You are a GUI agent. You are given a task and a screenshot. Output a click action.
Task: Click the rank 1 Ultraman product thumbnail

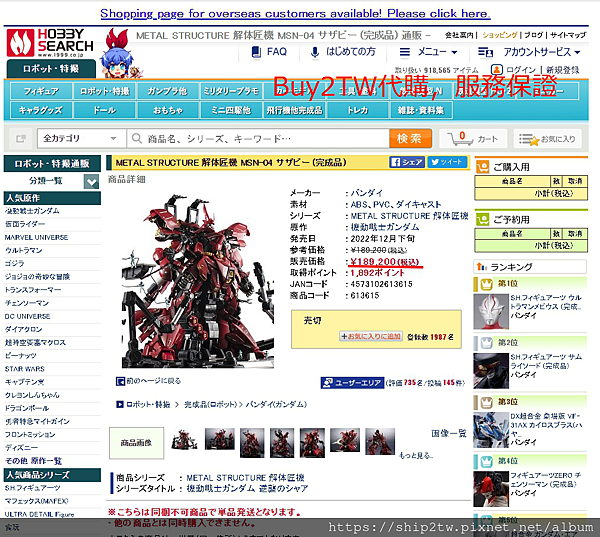(x=491, y=312)
